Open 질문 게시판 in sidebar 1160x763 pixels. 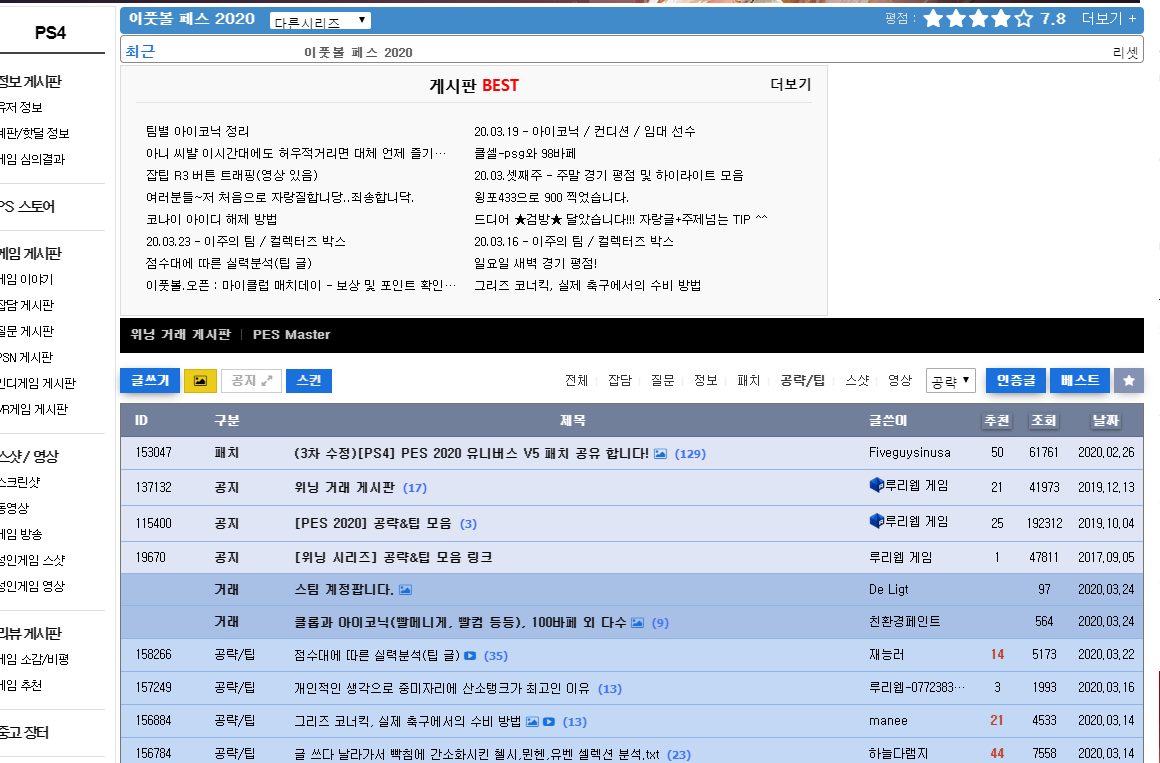(27, 332)
